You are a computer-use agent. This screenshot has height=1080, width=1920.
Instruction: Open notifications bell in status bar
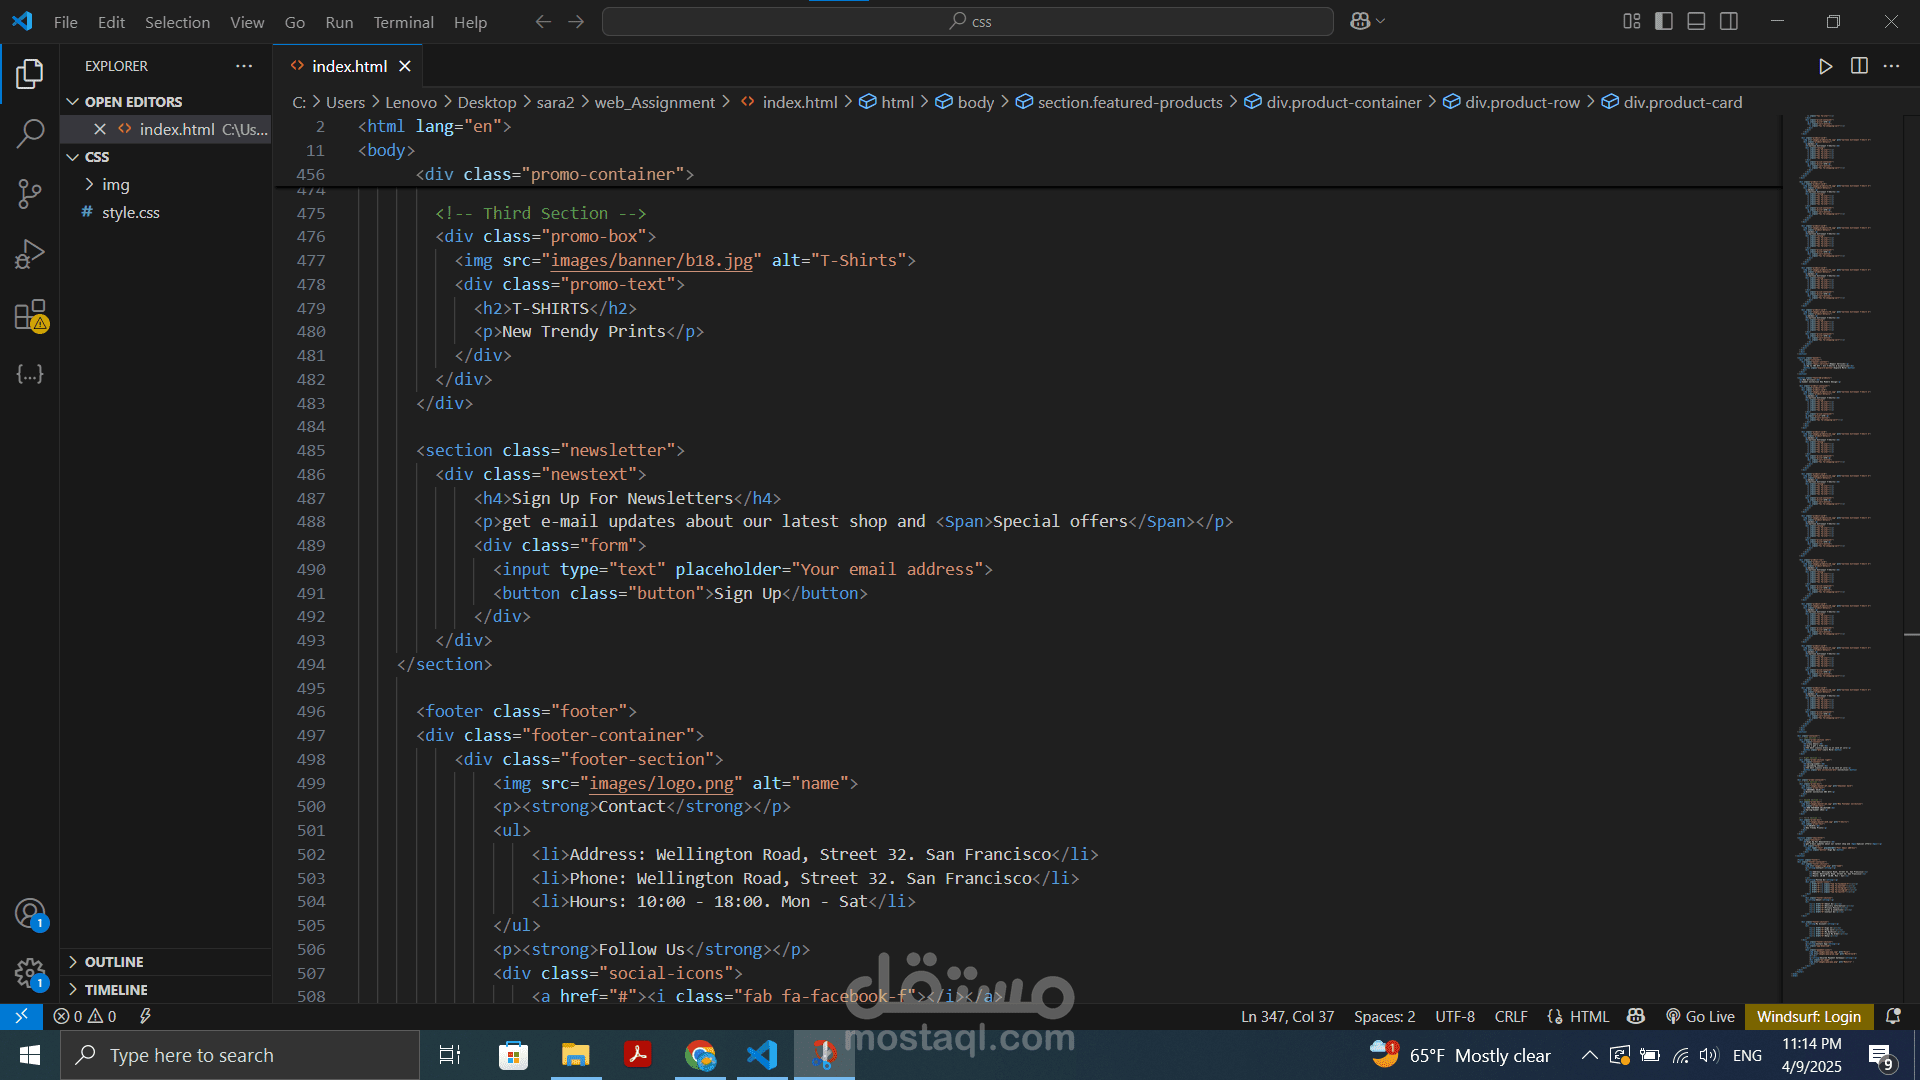coord(1893,1016)
